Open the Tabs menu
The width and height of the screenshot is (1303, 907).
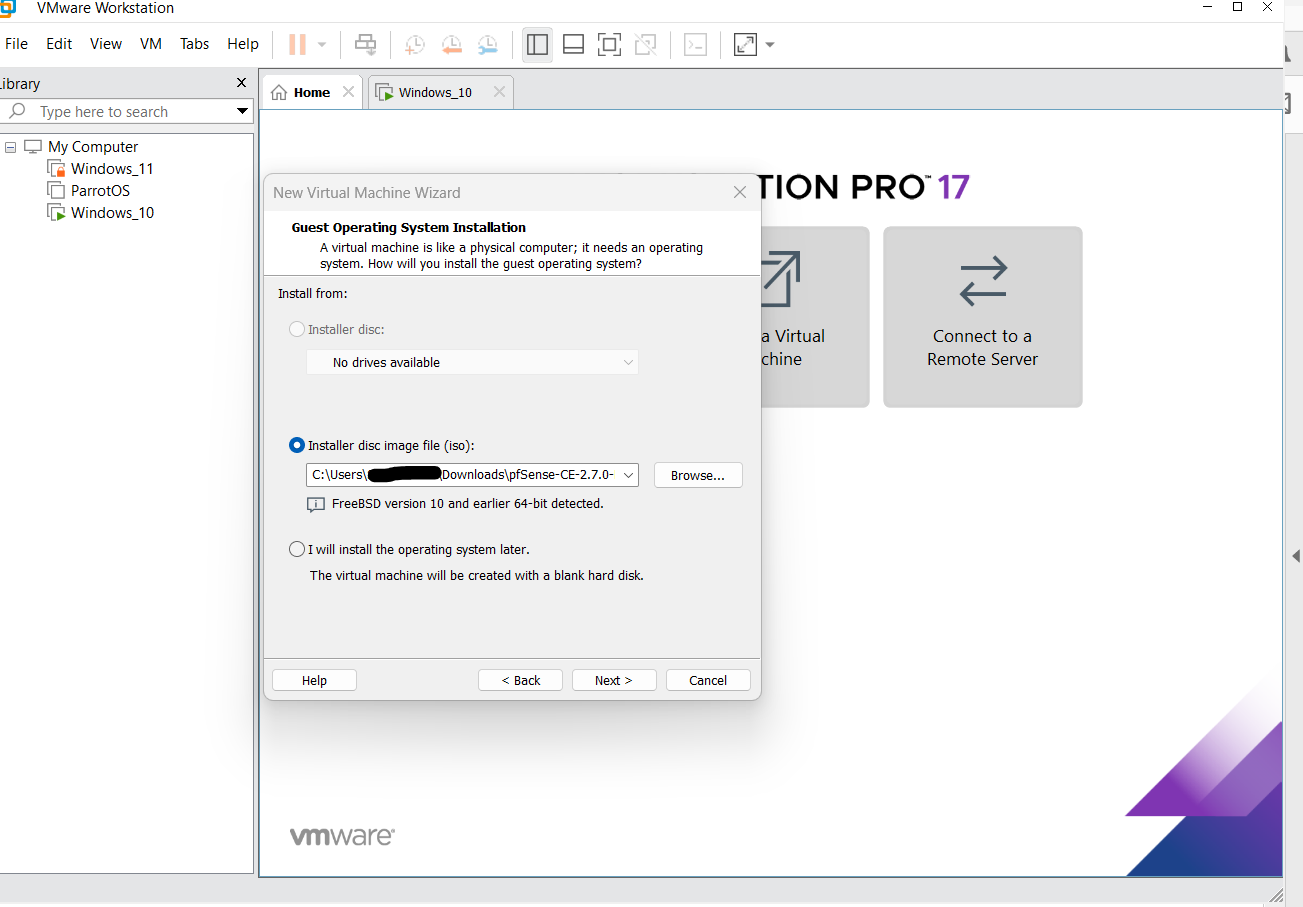pos(195,44)
